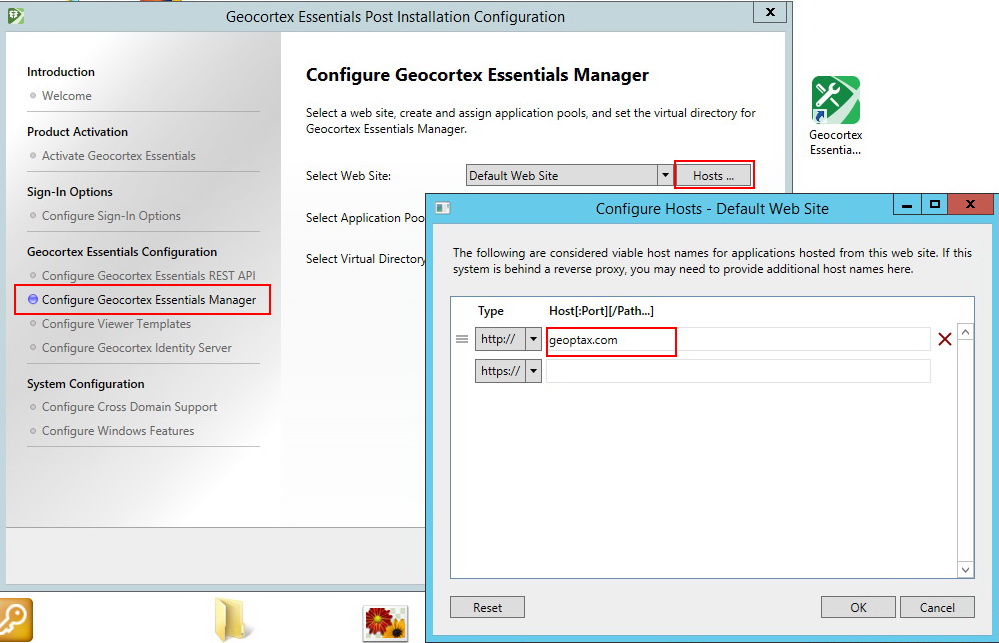Image resolution: width=999 pixels, height=643 pixels.
Task: Minimize the Configure Hosts dialog
Action: (x=907, y=205)
